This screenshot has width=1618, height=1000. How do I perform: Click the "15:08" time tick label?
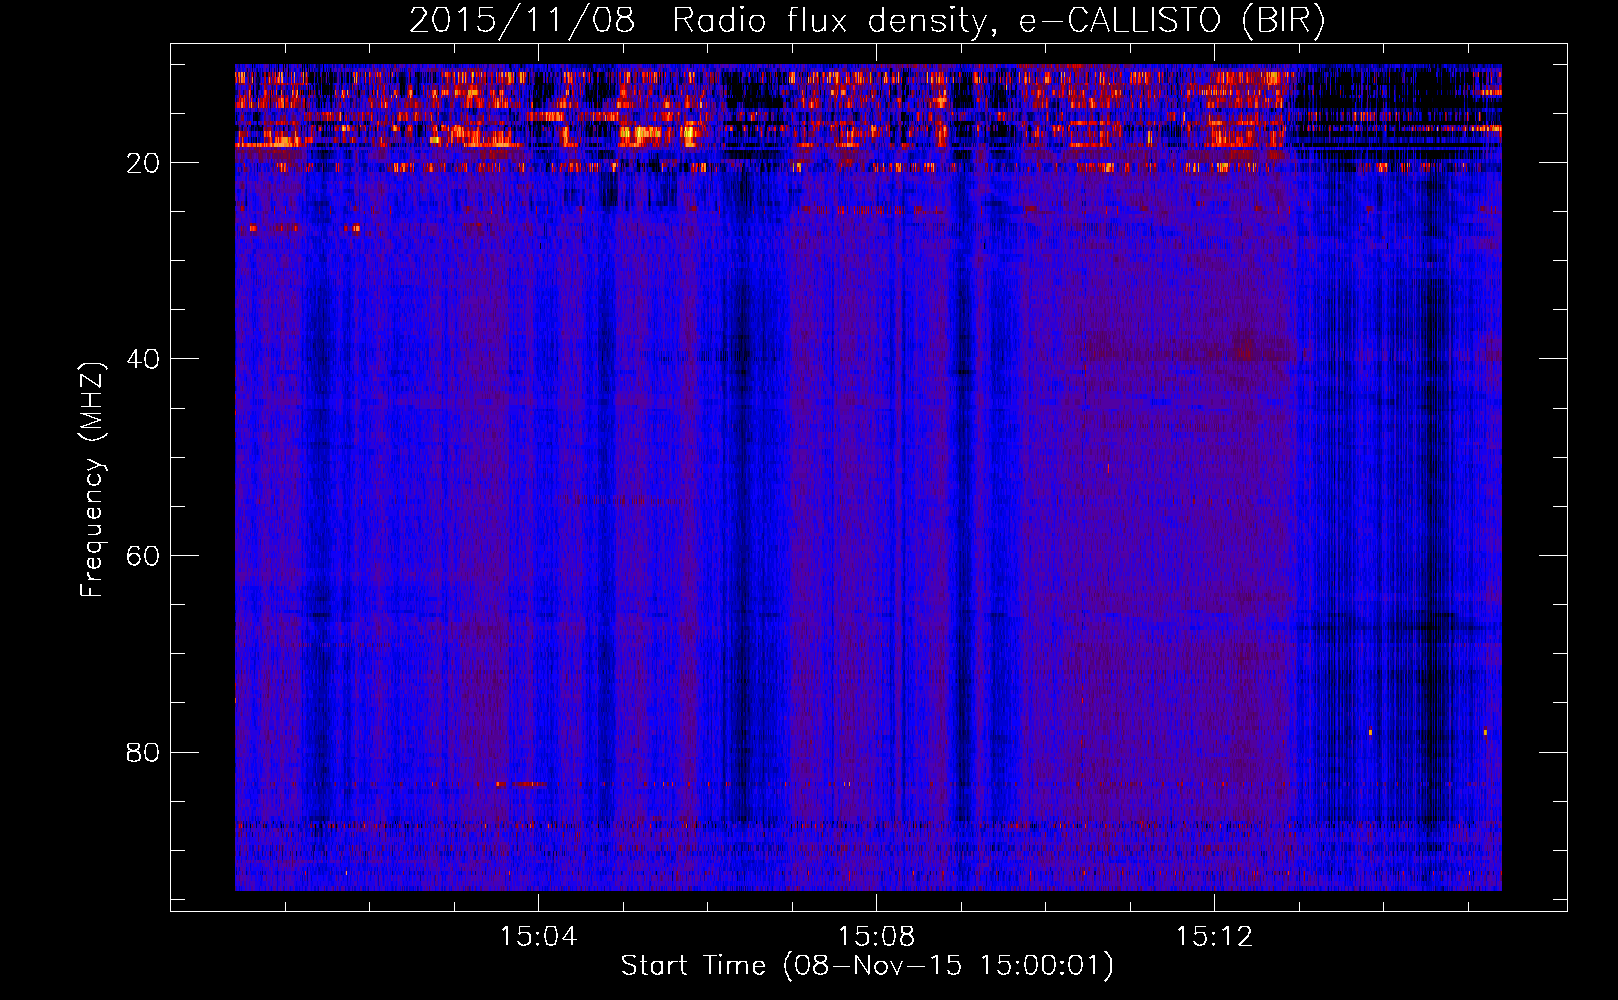[877, 937]
